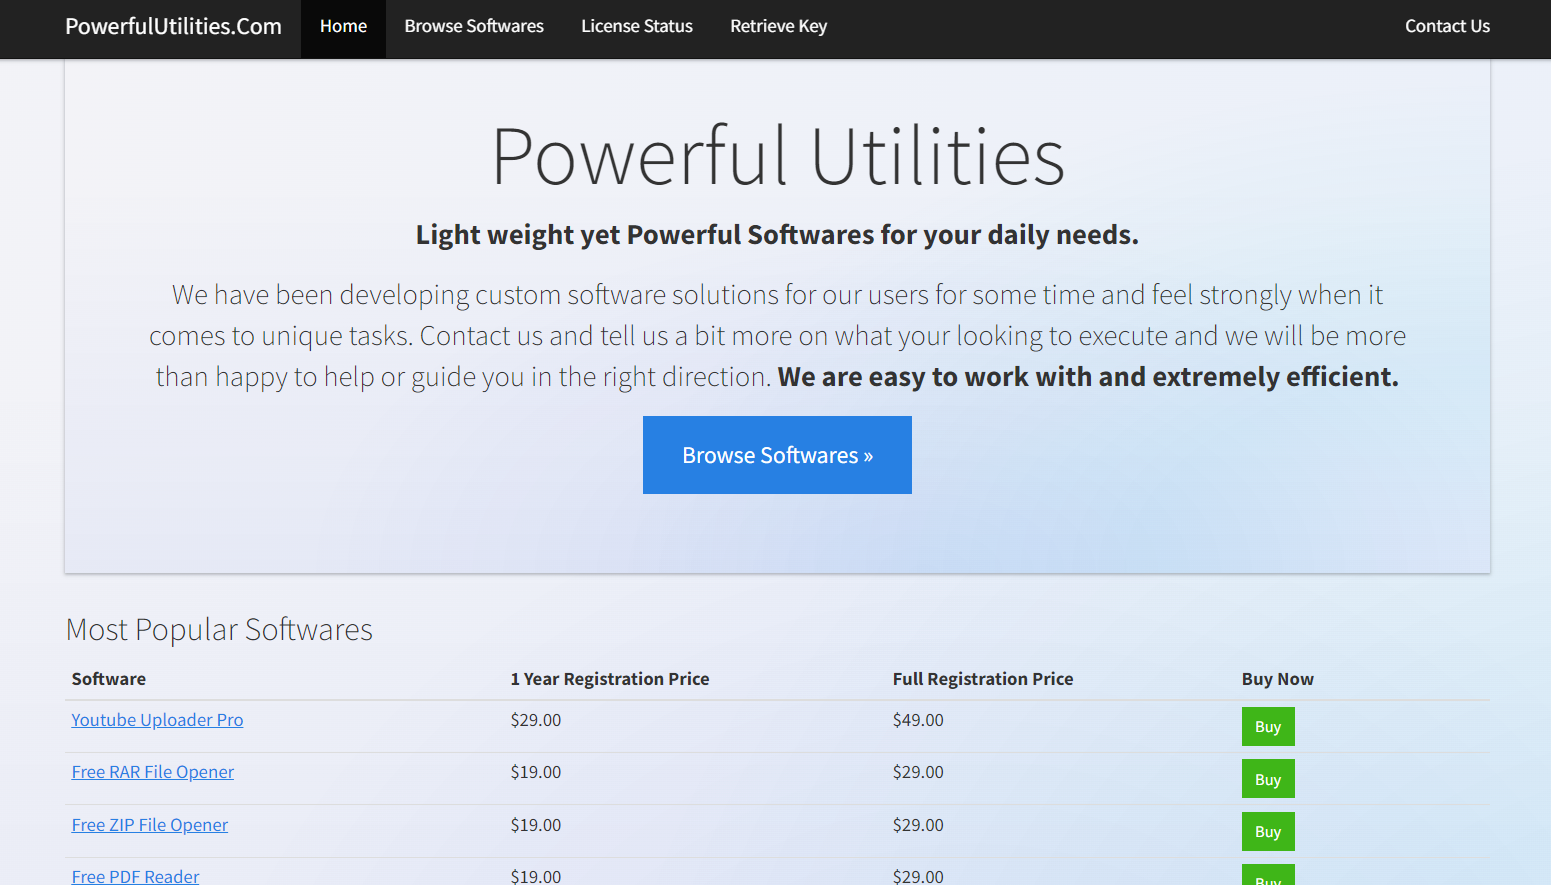The image size is (1551, 885).
Task: Click the Software column header
Action: click(109, 679)
